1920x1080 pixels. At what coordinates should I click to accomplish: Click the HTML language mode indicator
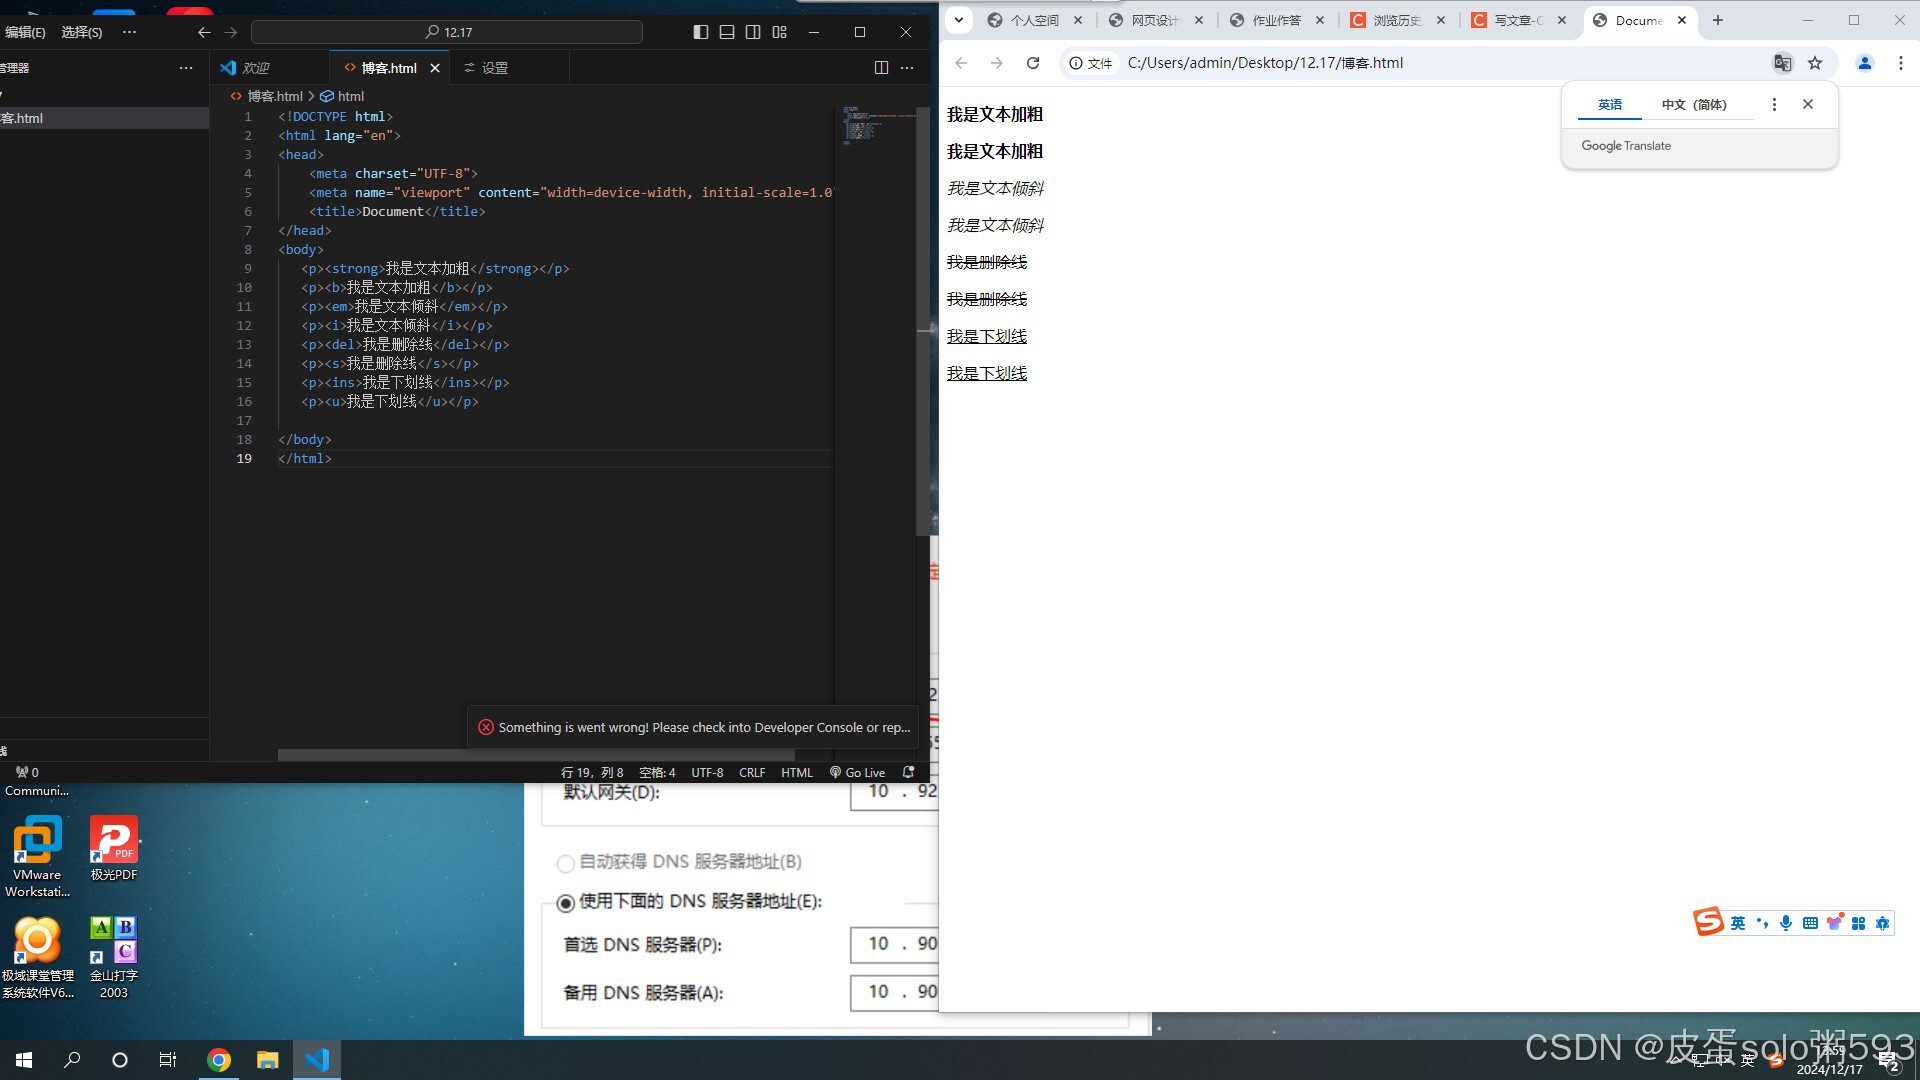796,772
